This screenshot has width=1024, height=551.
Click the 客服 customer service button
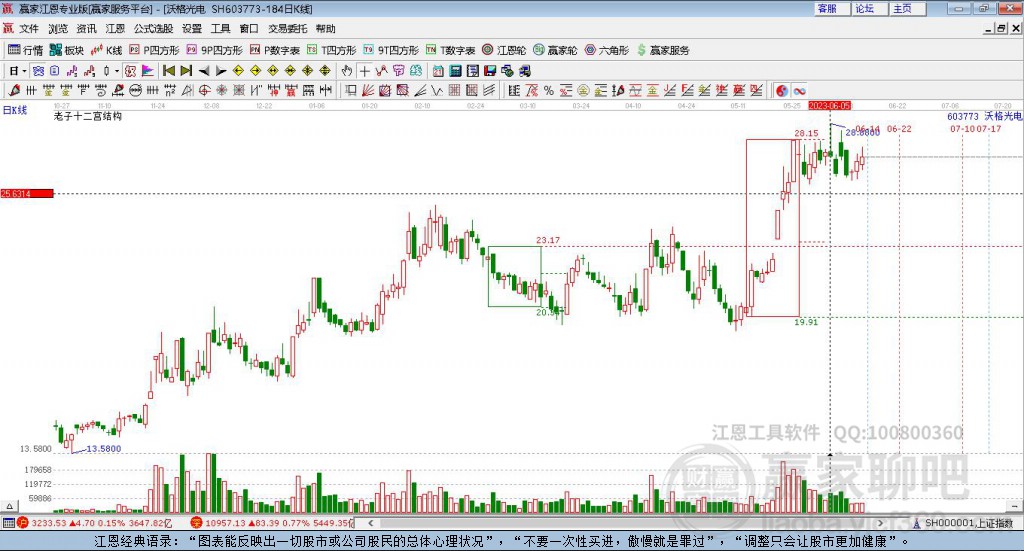(x=831, y=8)
